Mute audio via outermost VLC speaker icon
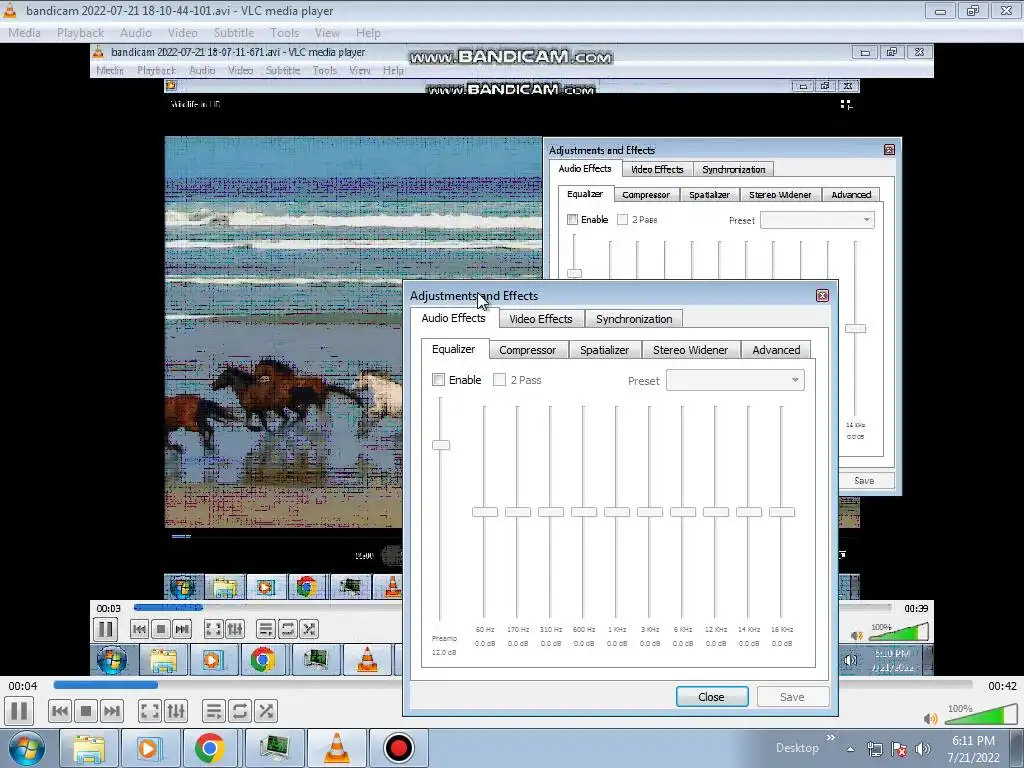Viewport: 1024px width, 768px height. [931, 718]
